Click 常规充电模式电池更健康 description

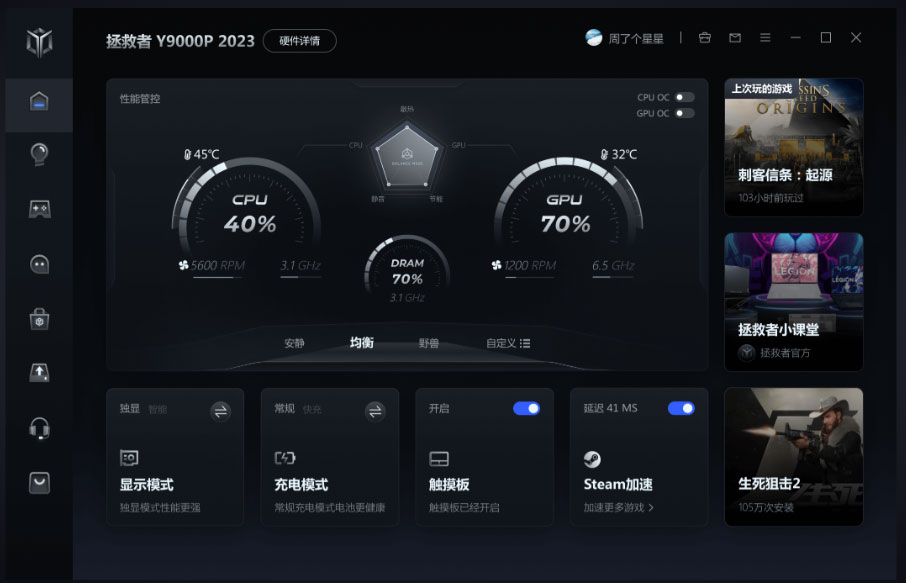pyautogui.click(x=329, y=507)
